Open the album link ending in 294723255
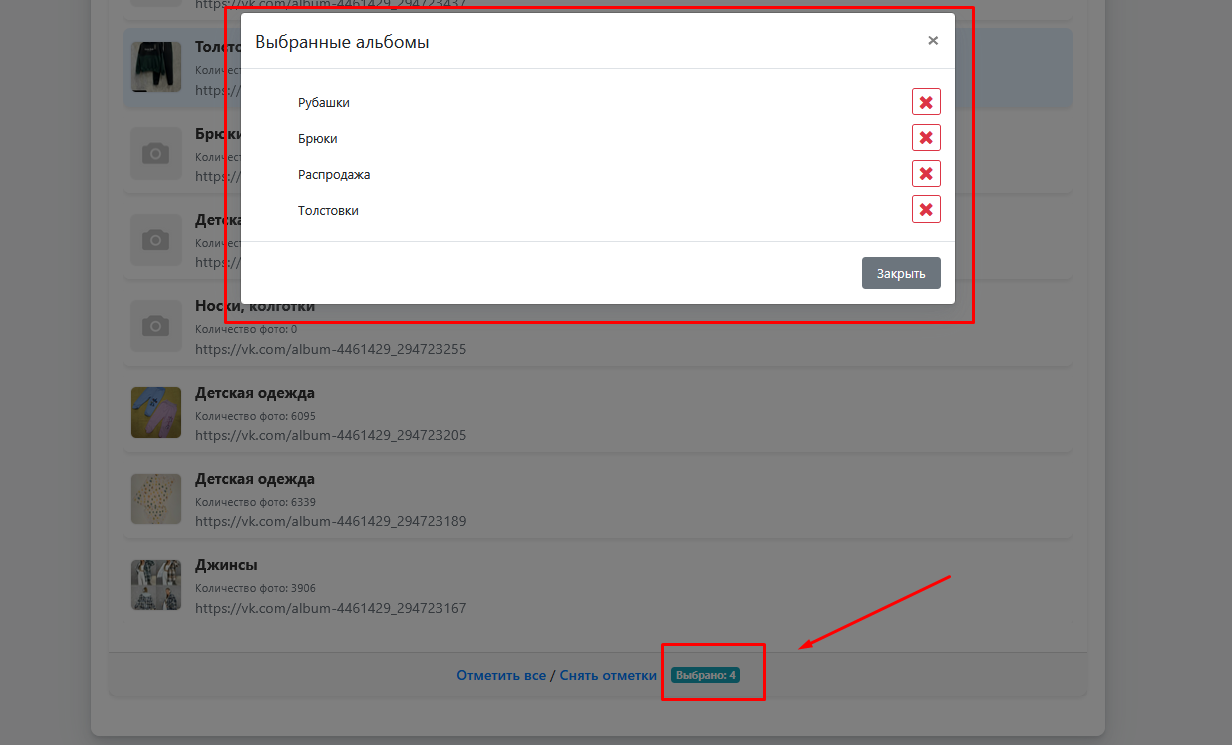 (x=330, y=350)
